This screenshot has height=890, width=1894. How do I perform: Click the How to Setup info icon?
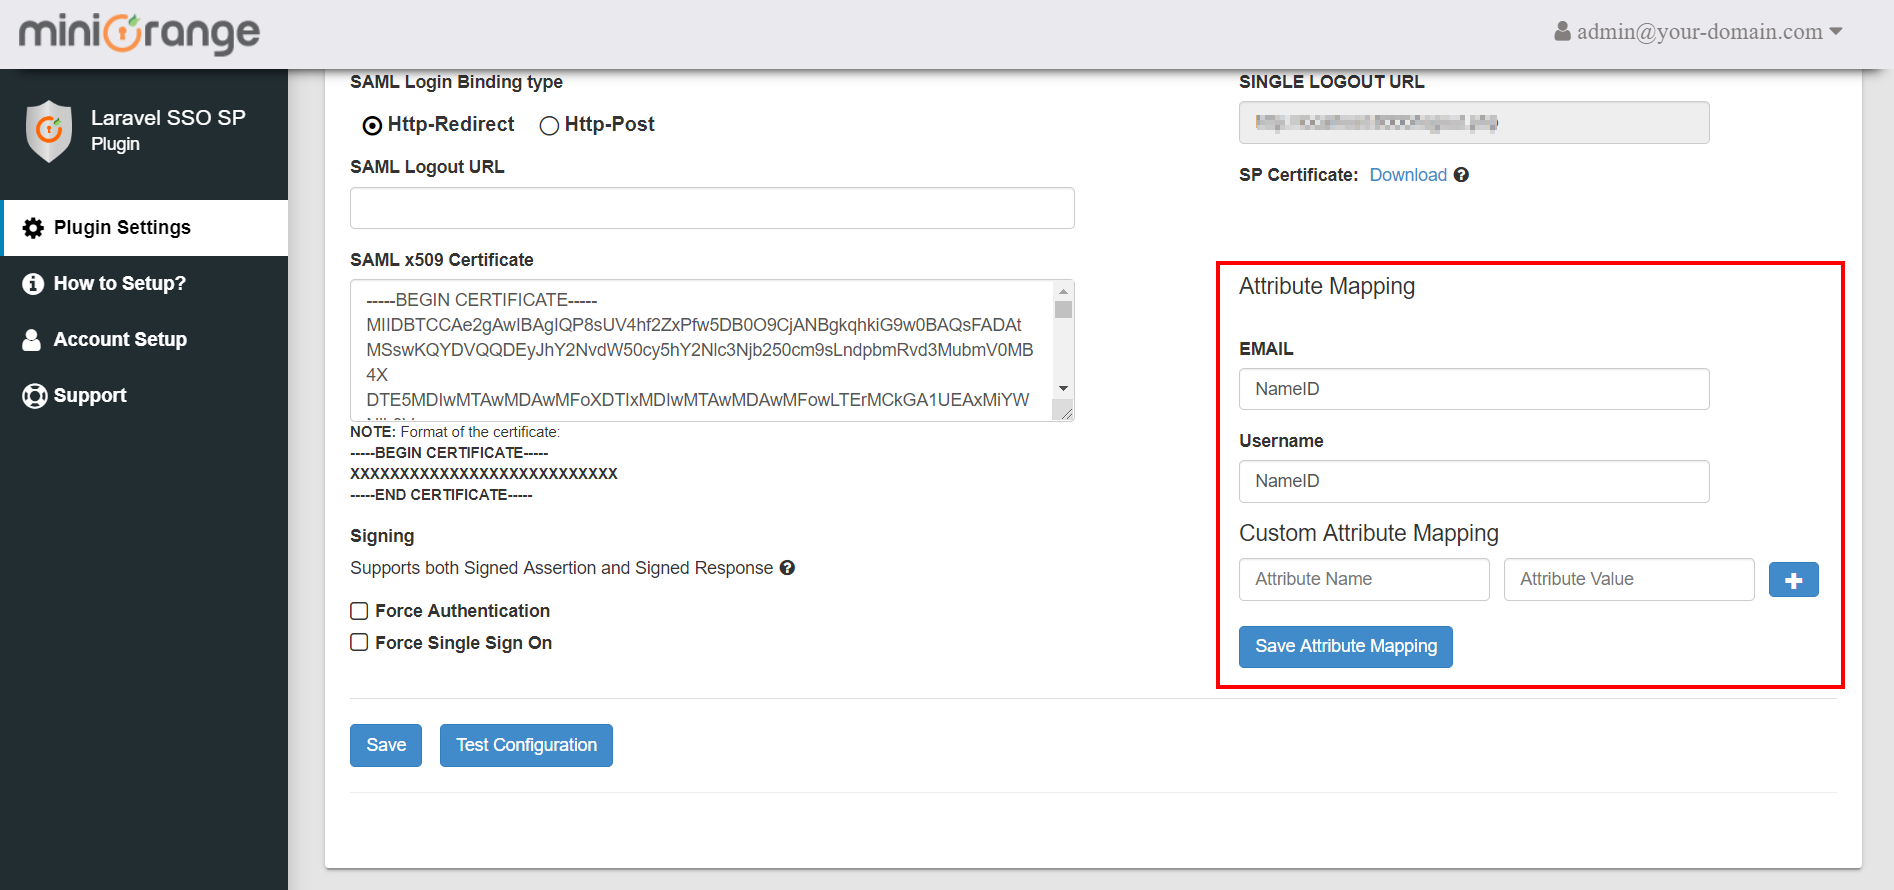pos(33,284)
